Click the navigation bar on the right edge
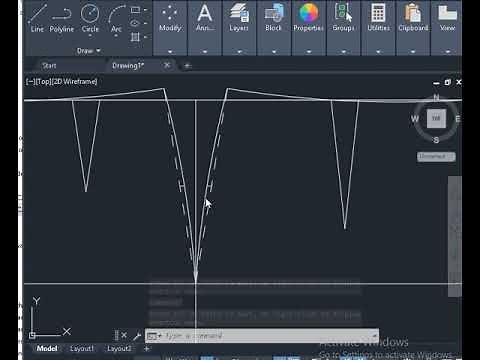 point(455,236)
